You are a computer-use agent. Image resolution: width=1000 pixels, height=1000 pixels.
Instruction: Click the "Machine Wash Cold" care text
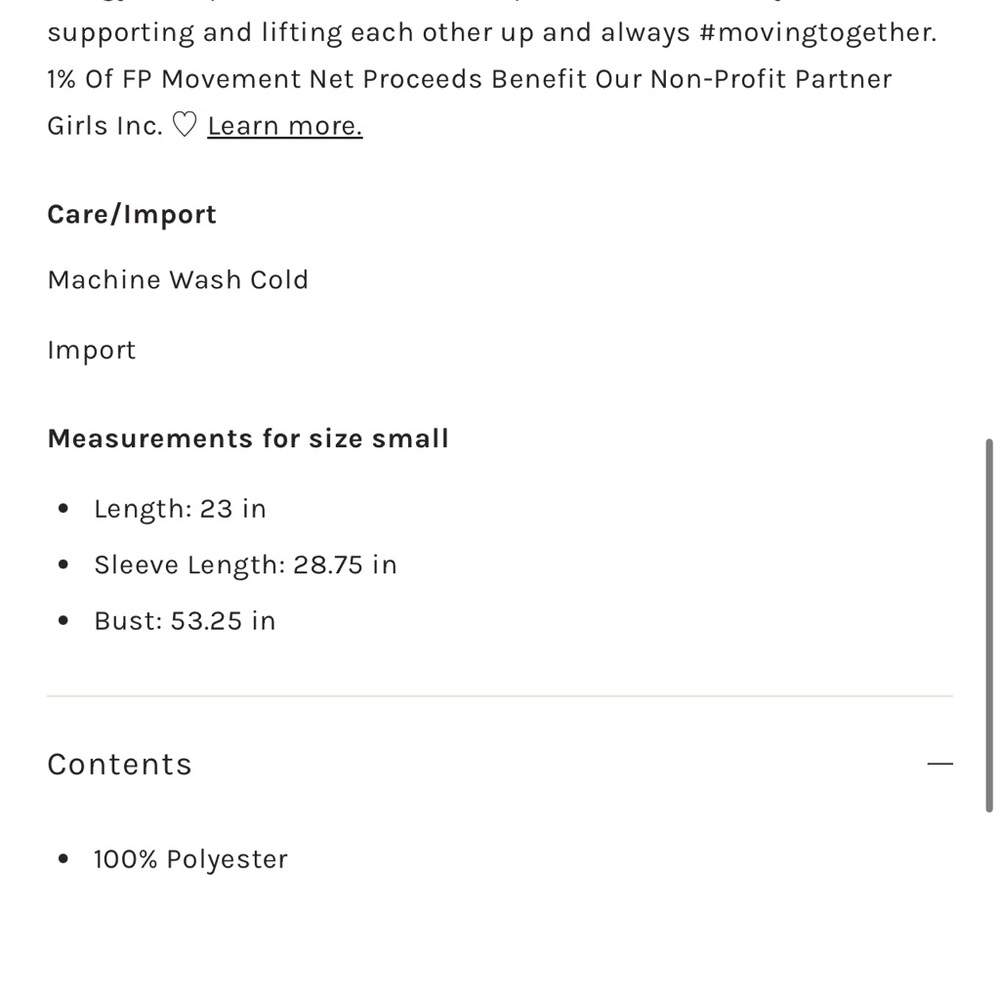click(178, 280)
